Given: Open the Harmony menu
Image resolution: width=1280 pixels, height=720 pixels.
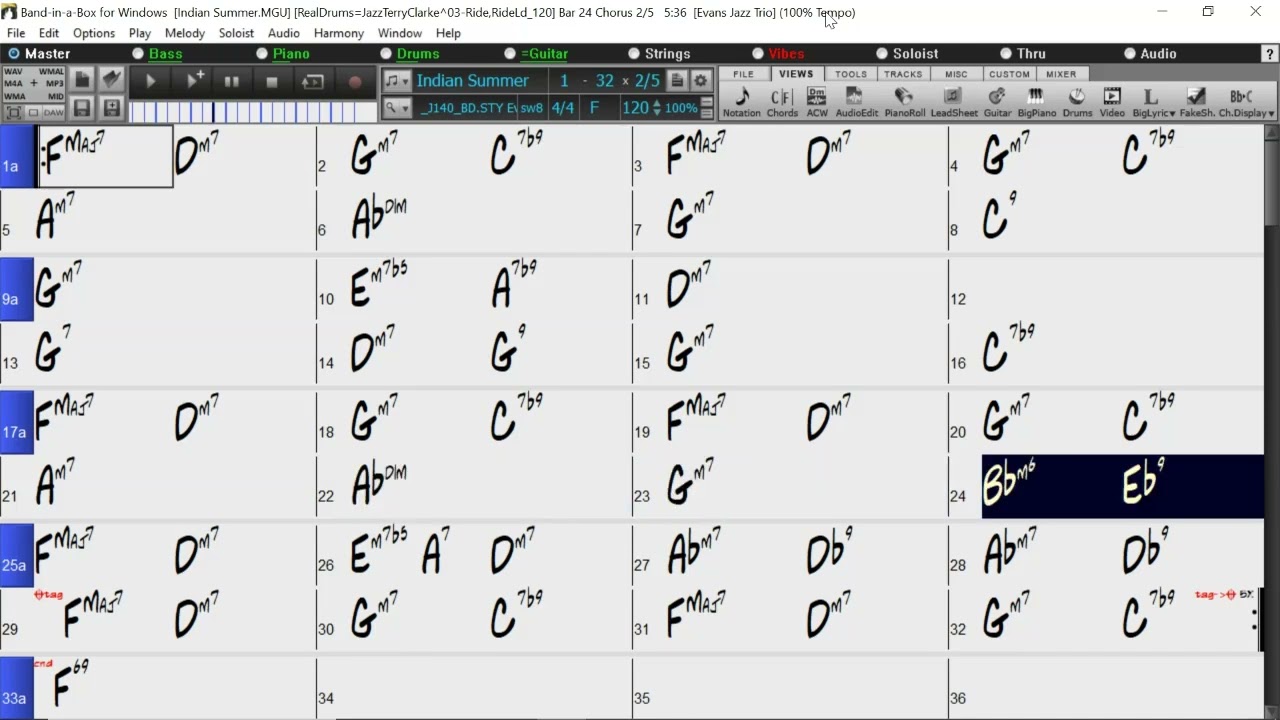Looking at the screenshot, I should (x=338, y=33).
